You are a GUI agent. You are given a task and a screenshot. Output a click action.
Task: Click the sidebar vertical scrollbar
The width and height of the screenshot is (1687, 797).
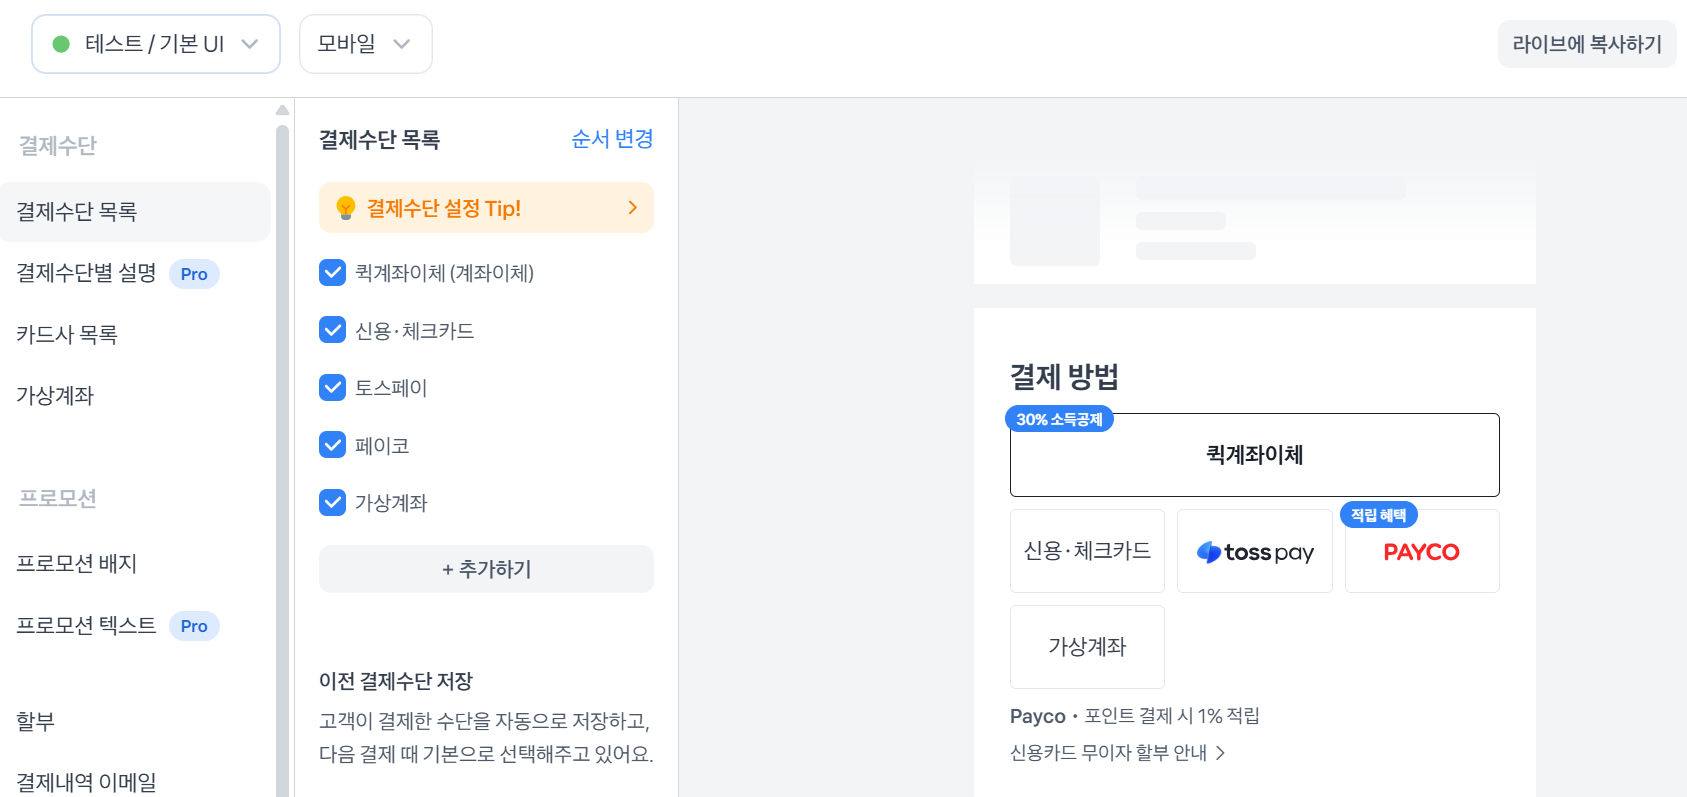coord(282,450)
